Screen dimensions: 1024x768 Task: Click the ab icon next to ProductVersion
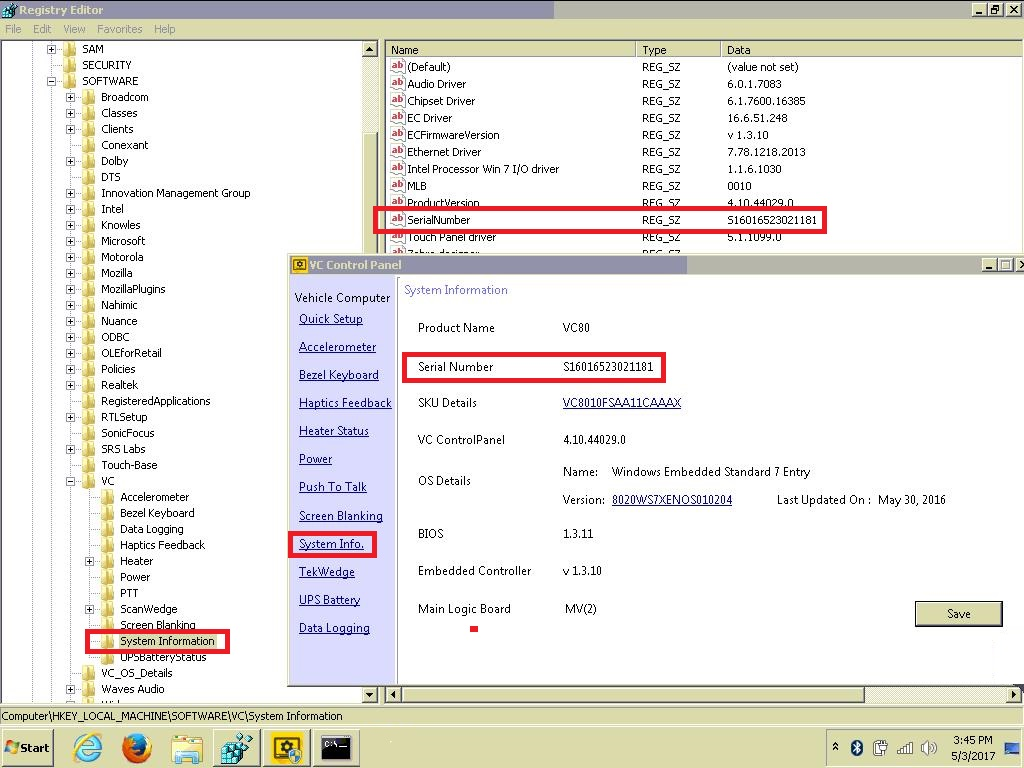[396, 203]
